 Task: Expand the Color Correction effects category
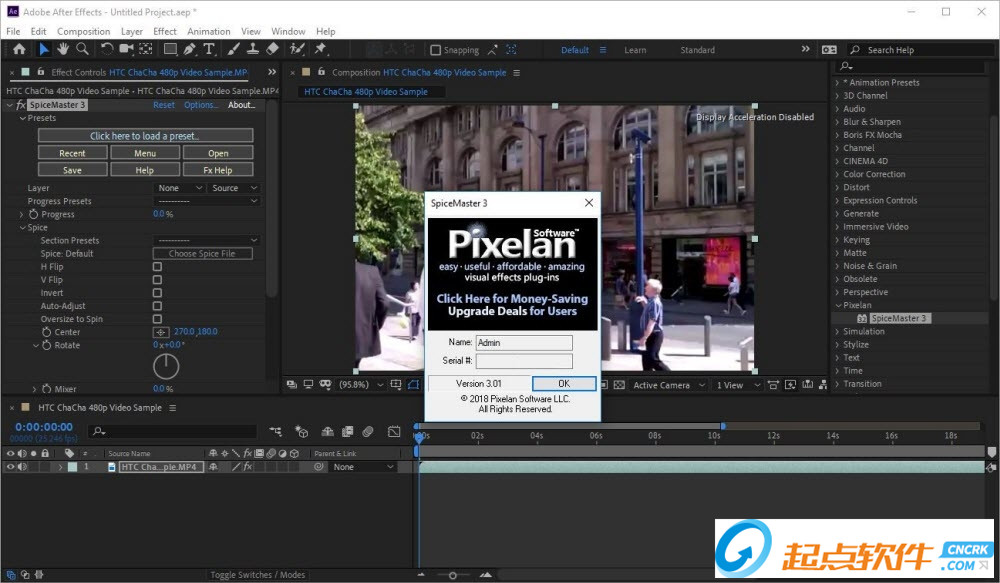pos(837,174)
